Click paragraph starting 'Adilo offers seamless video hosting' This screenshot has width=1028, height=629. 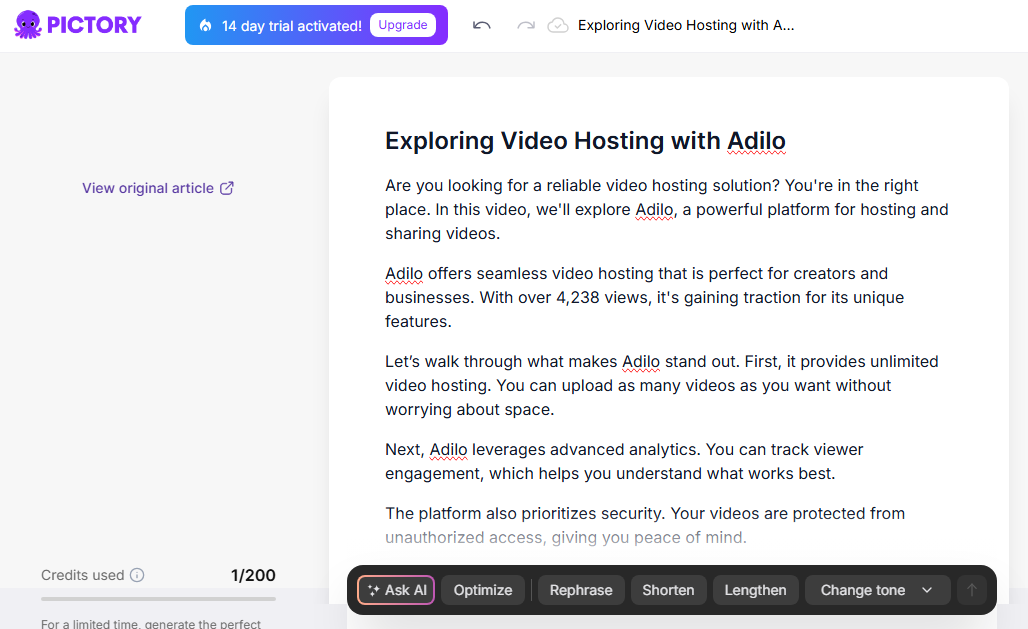click(644, 297)
